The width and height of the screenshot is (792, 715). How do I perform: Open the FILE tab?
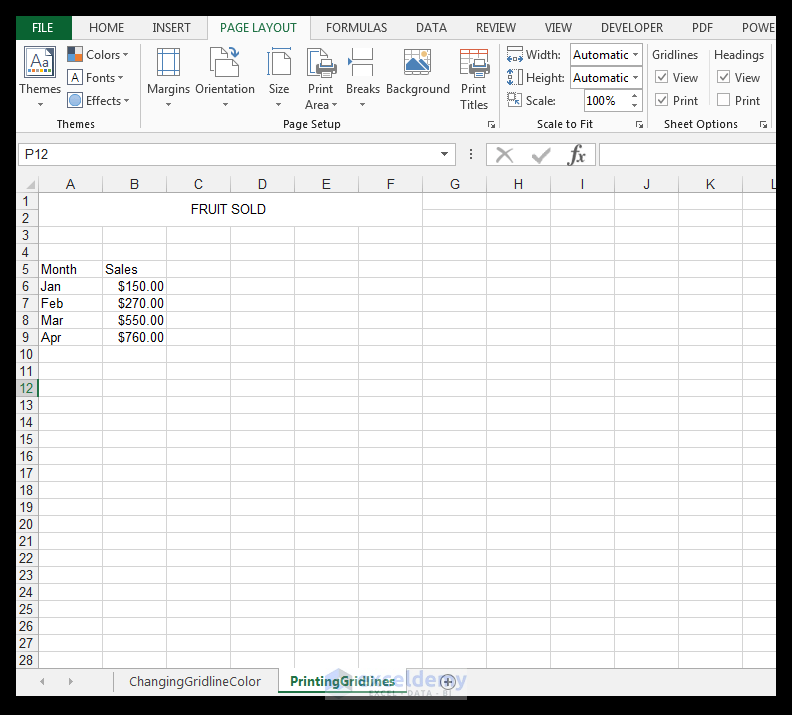[x=43, y=28]
